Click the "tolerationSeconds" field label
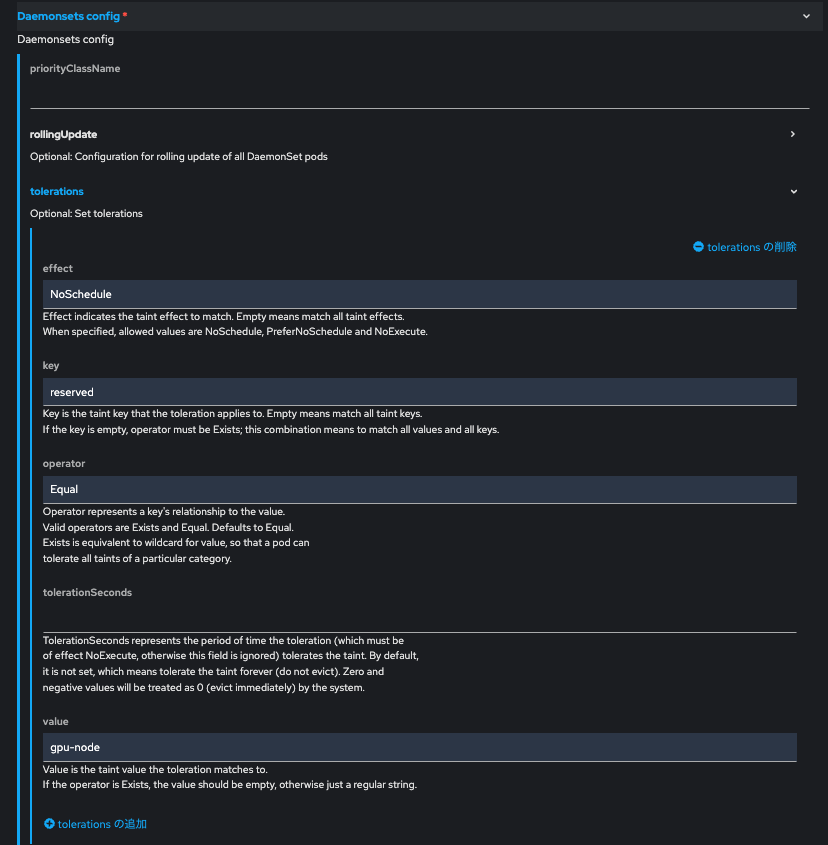Image resolution: width=828 pixels, height=845 pixels. [x=87, y=592]
